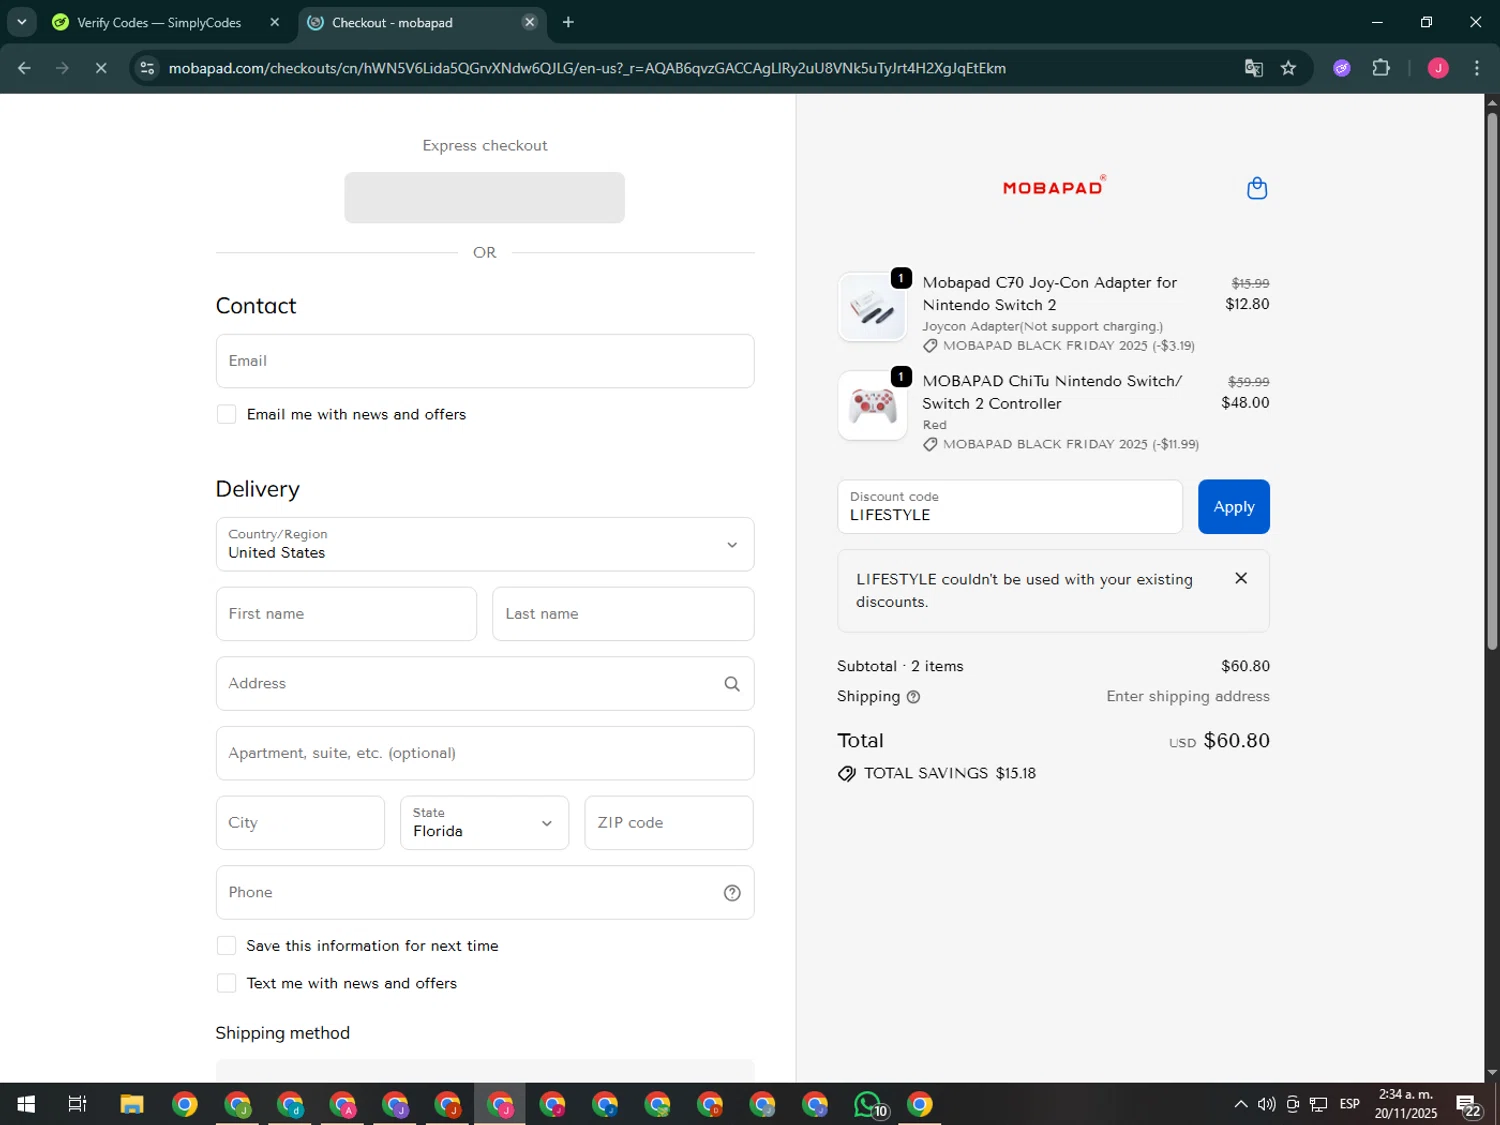Click the network icon in system tray
The image size is (1500, 1125).
click(1319, 1104)
